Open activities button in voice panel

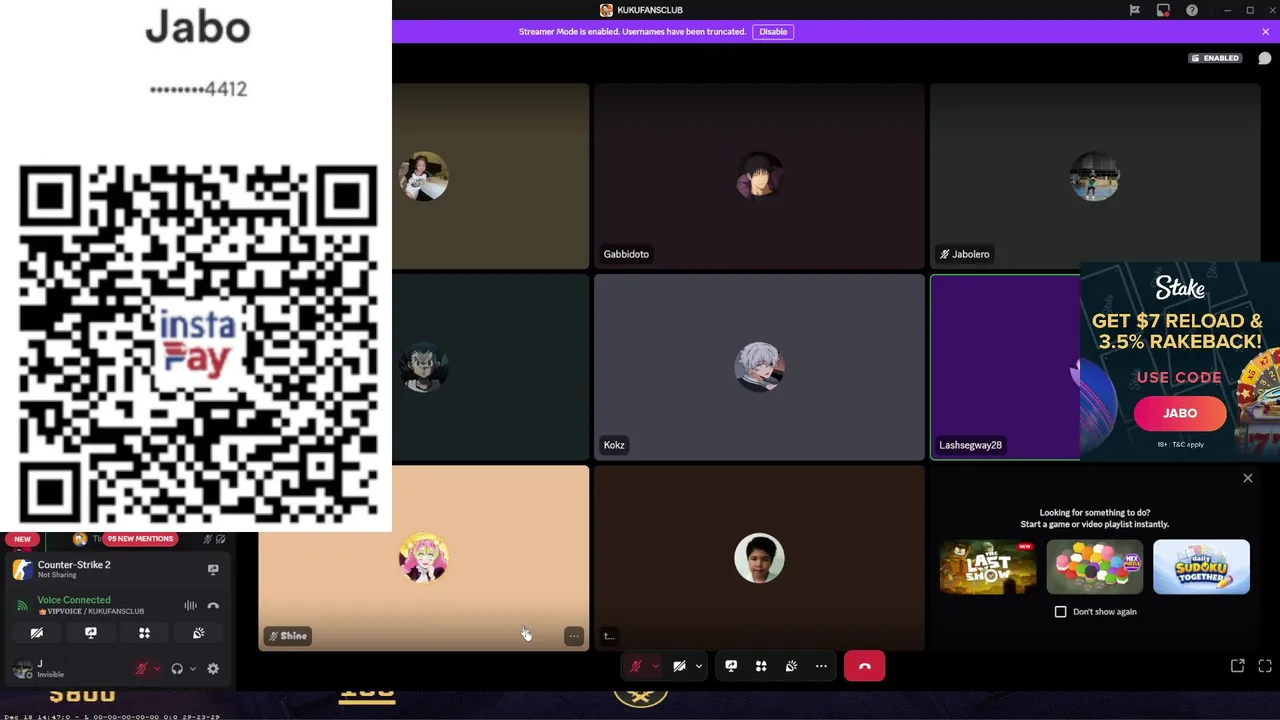[x=144, y=633]
